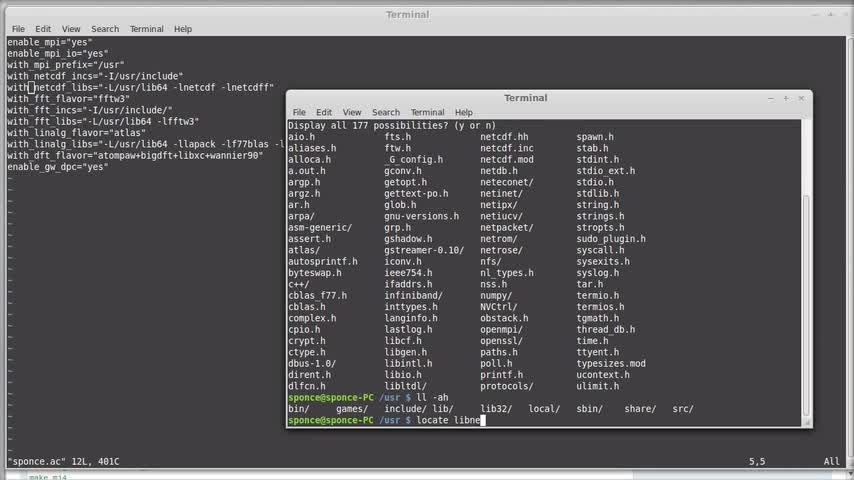The width and height of the screenshot is (854, 480).
Task: Click 'lib32/' in the ll output
Action: 496,409
